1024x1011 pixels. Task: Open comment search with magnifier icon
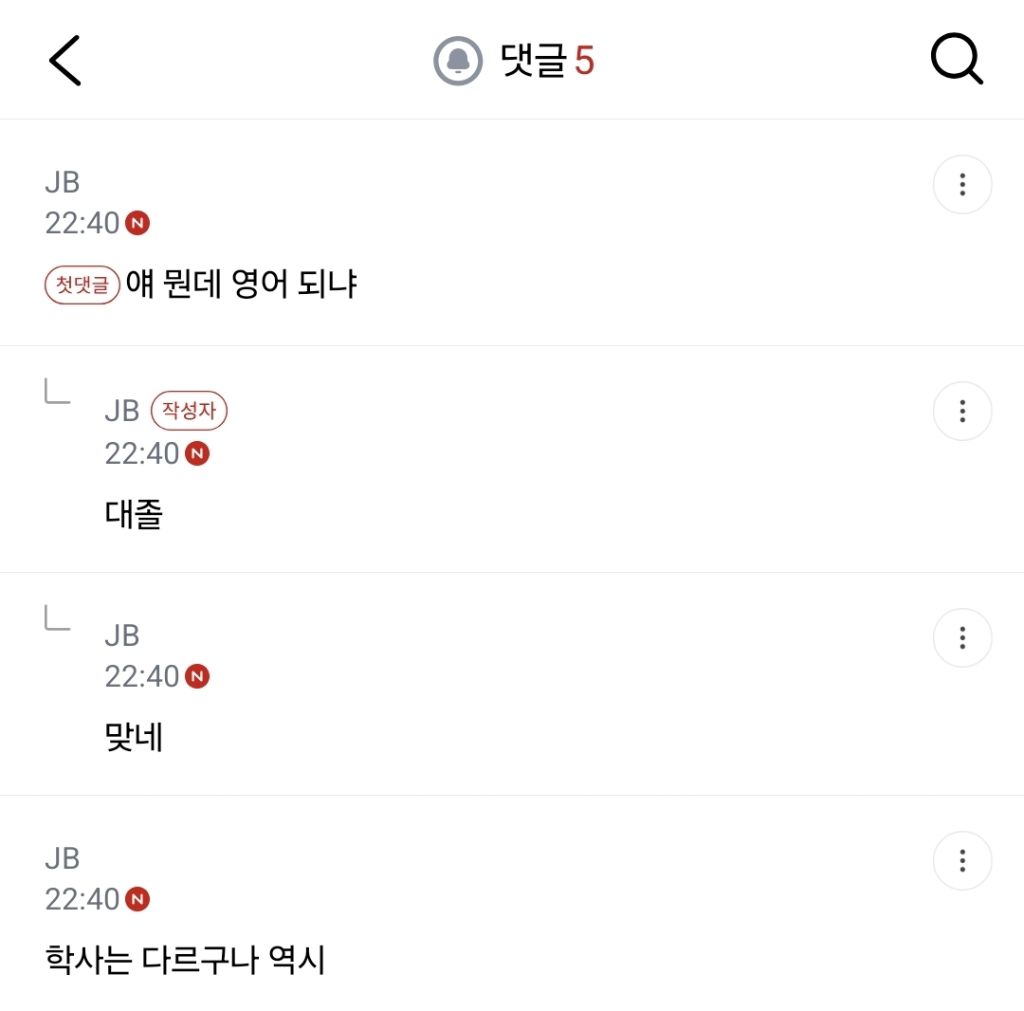point(957,61)
